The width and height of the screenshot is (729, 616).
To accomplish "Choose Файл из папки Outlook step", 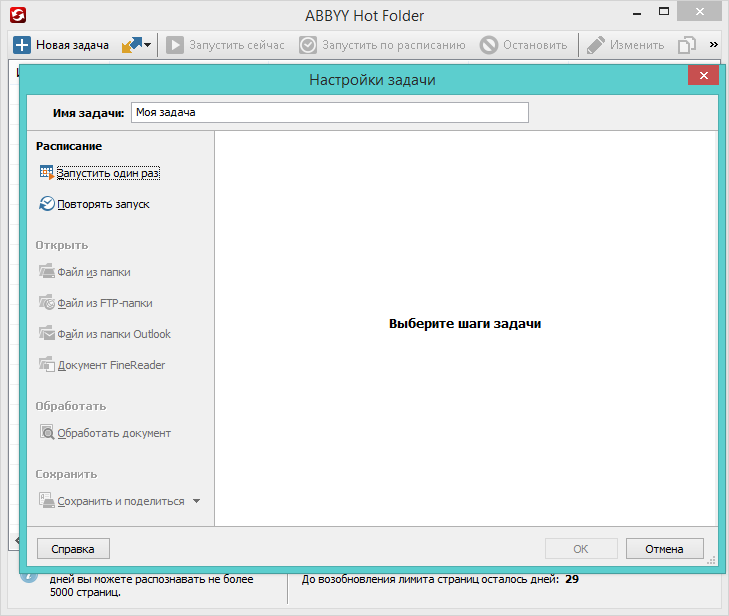I will (x=114, y=334).
